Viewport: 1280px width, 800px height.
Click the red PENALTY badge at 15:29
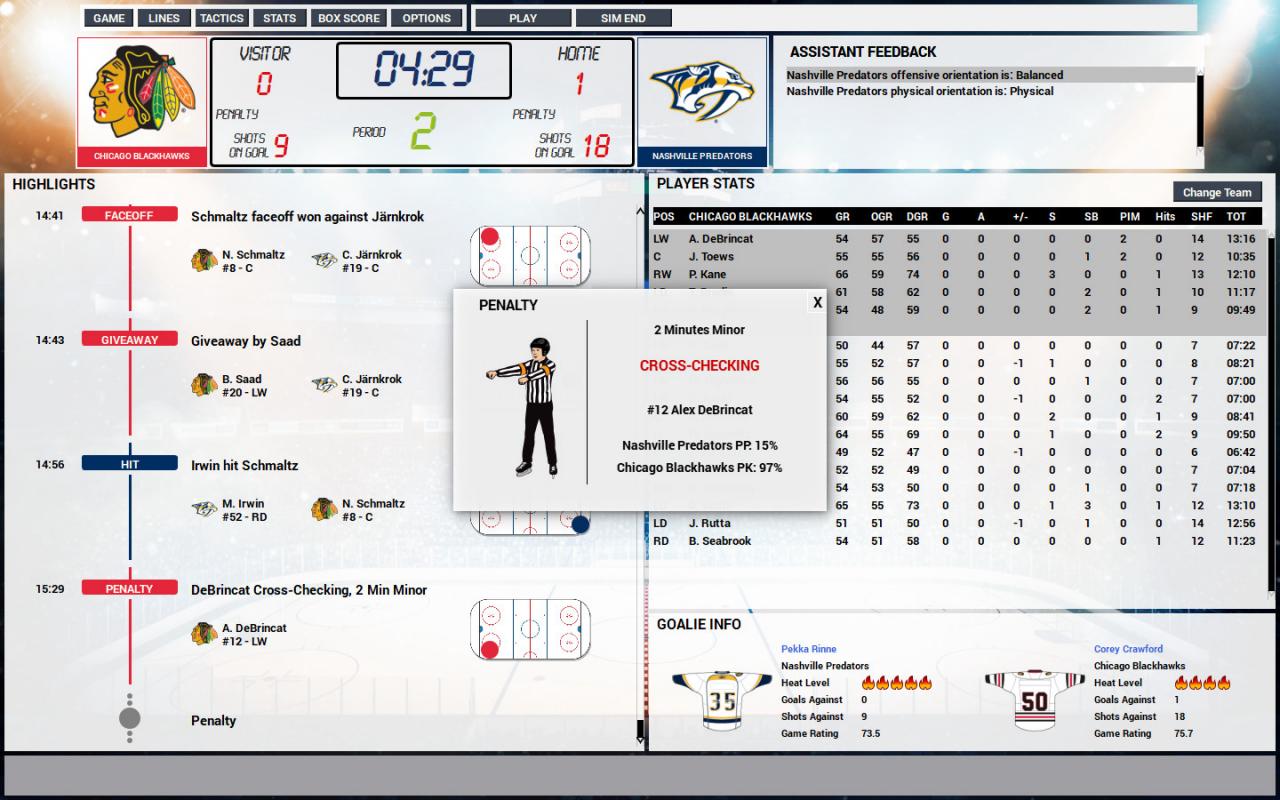tap(129, 589)
